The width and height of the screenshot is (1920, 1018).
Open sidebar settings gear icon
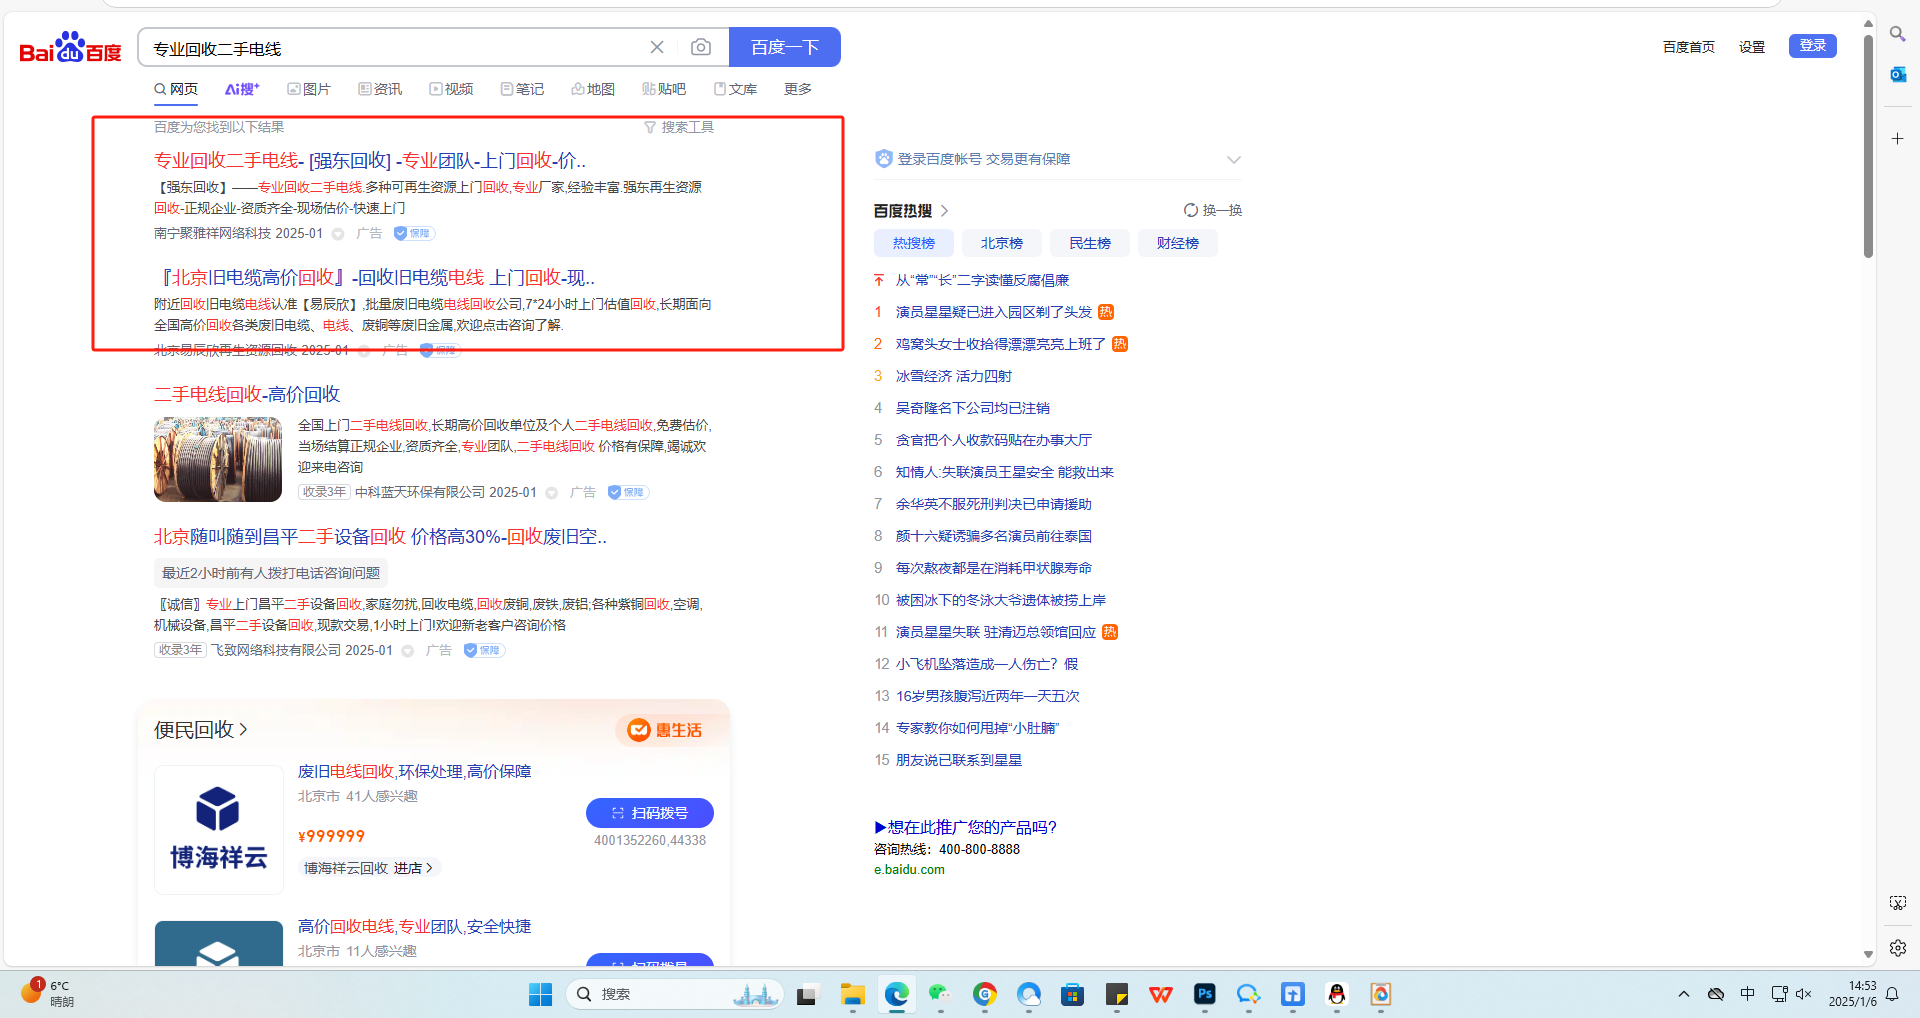[1897, 947]
